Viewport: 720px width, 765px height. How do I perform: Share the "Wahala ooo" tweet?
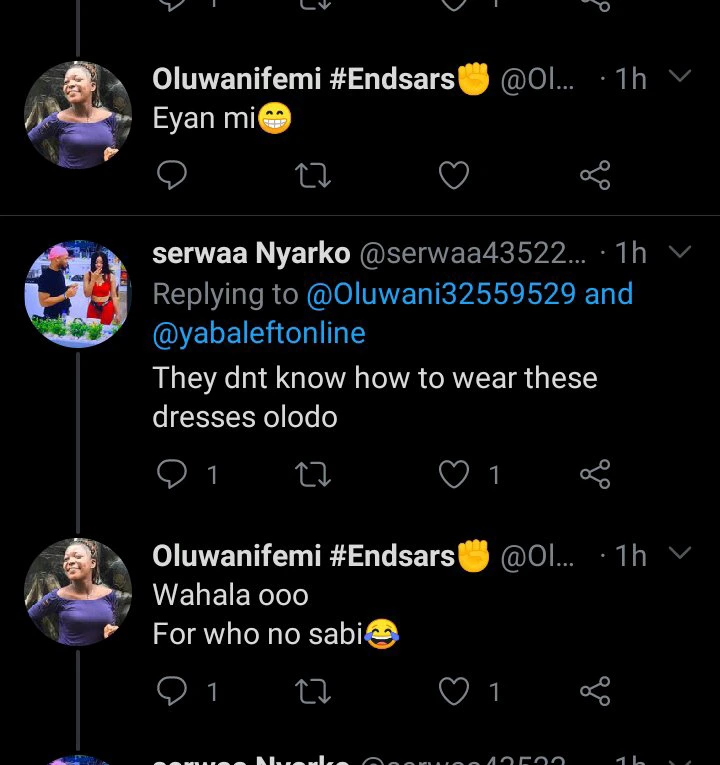(595, 691)
